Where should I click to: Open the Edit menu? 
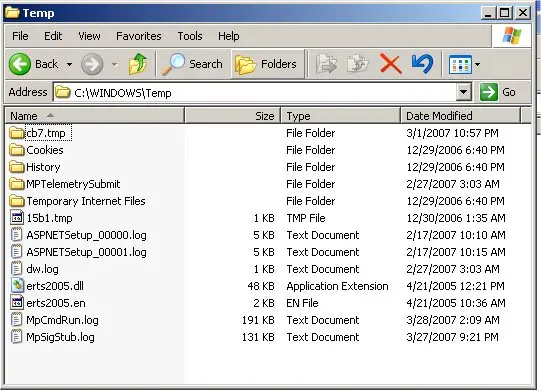coord(53,36)
